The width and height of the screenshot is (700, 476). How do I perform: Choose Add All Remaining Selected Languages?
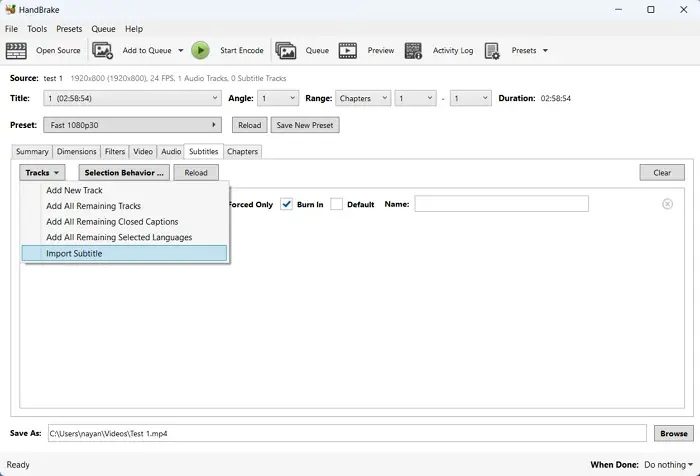pyautogui.click(x=124, y=237)
